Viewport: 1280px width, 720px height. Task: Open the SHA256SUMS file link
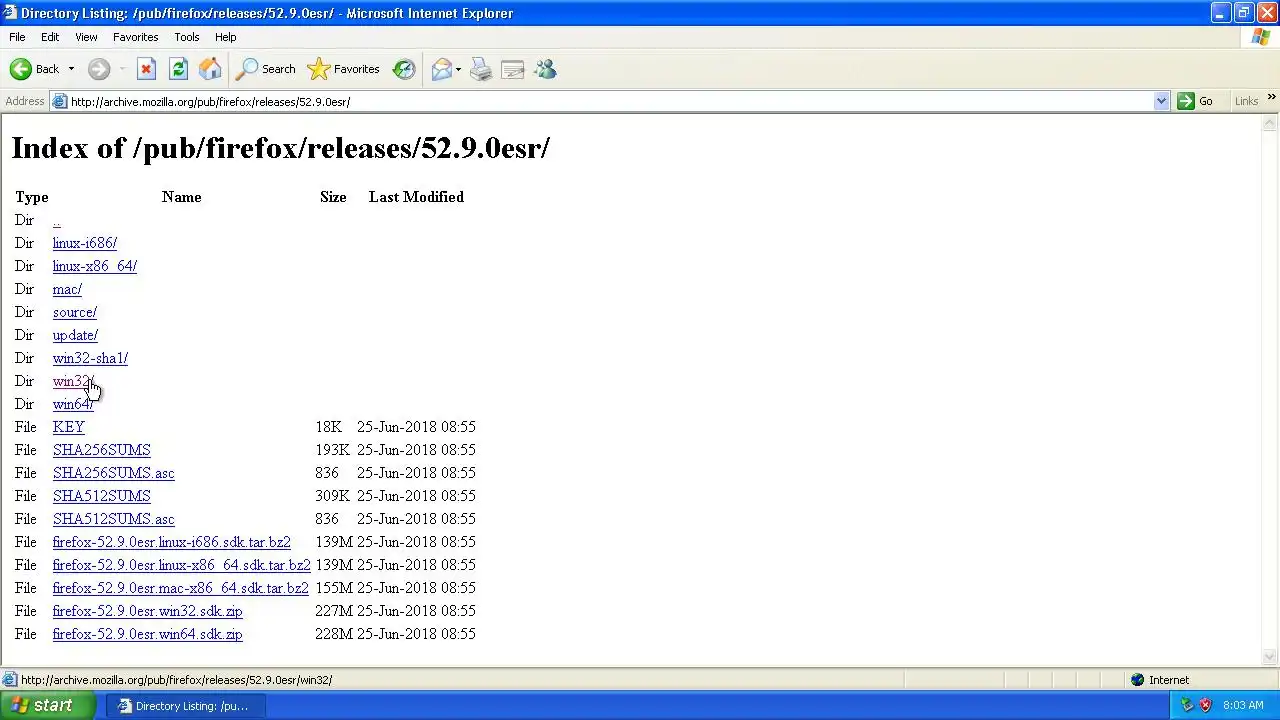coord(101,450)
